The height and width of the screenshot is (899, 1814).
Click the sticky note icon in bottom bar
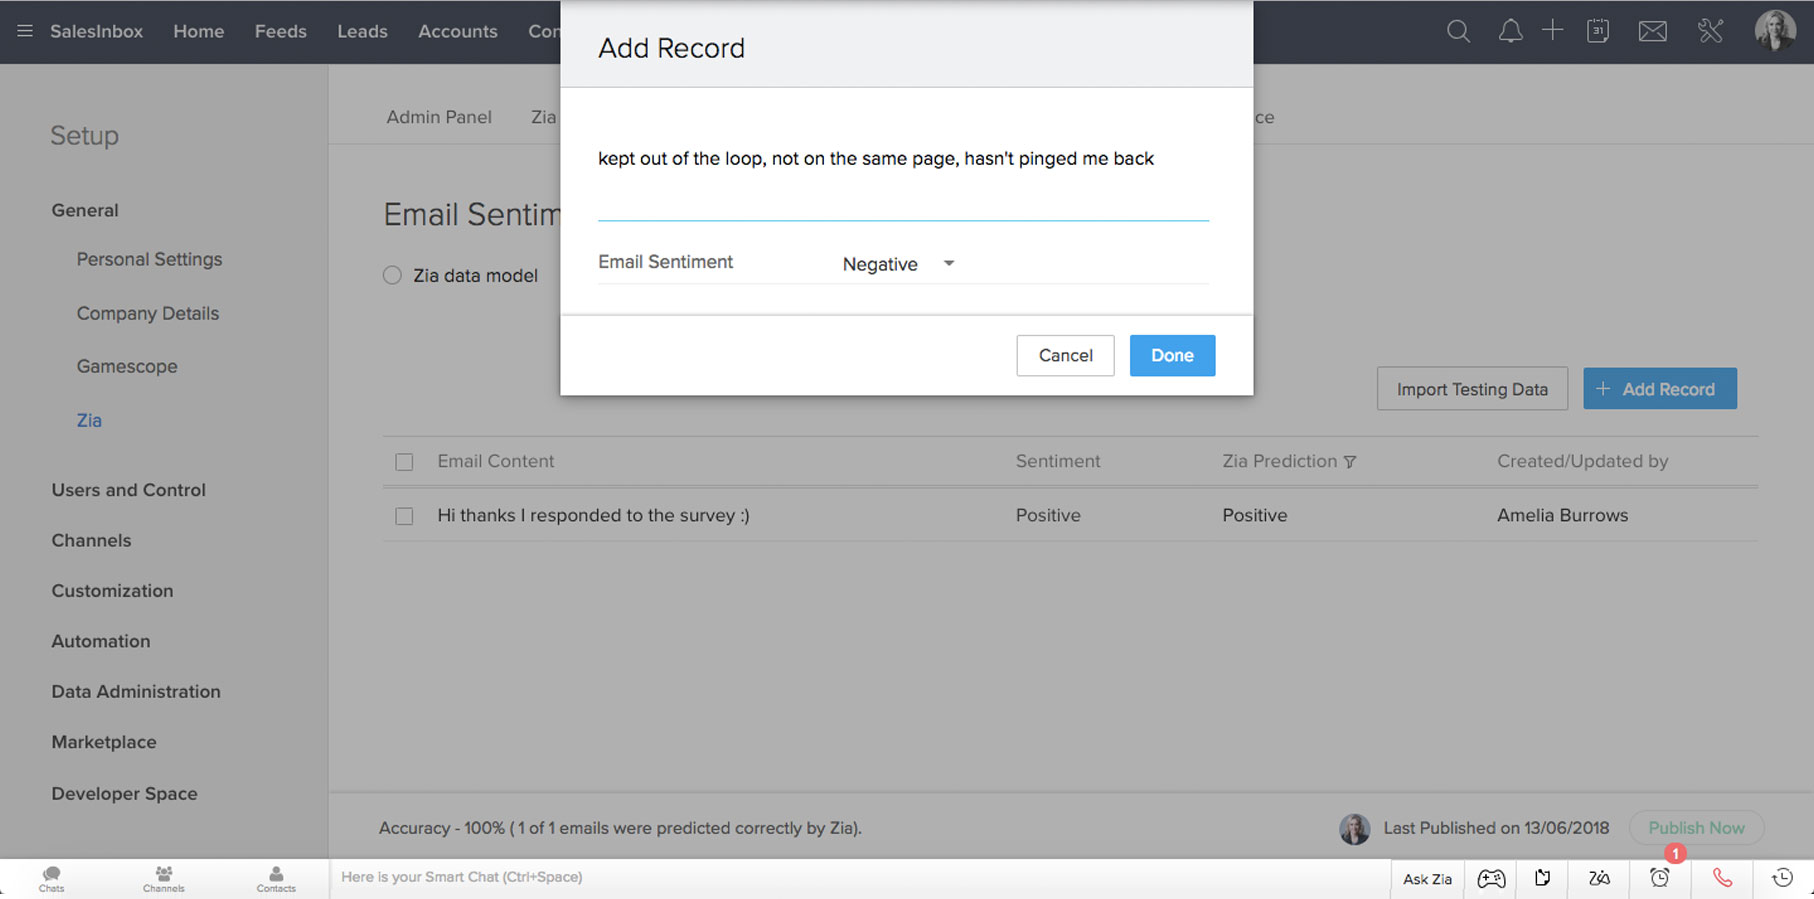tap(1543, 878)
